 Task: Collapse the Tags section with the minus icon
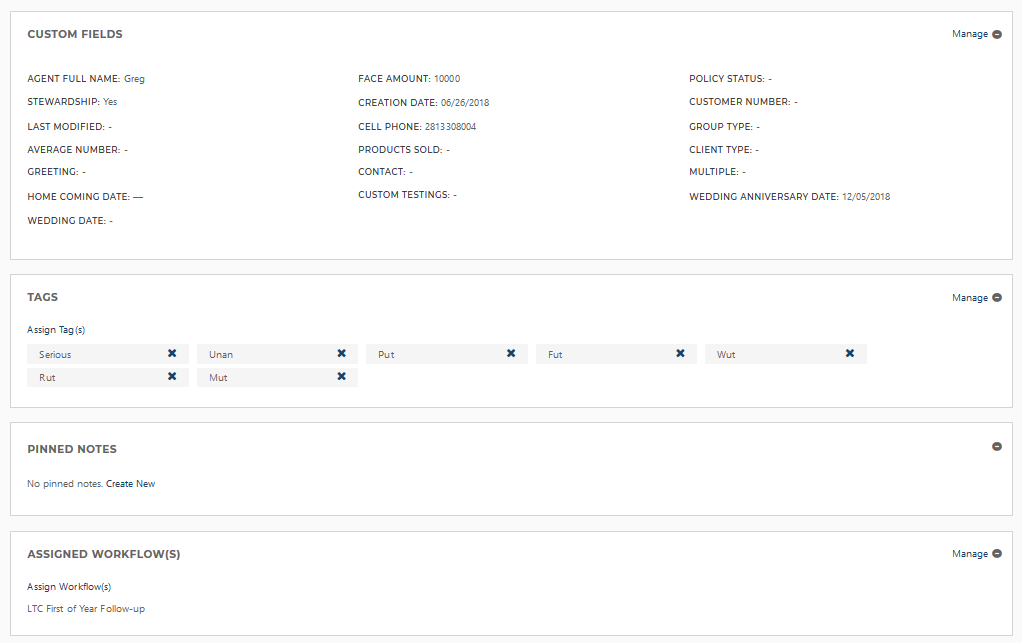tap(997, 297)
